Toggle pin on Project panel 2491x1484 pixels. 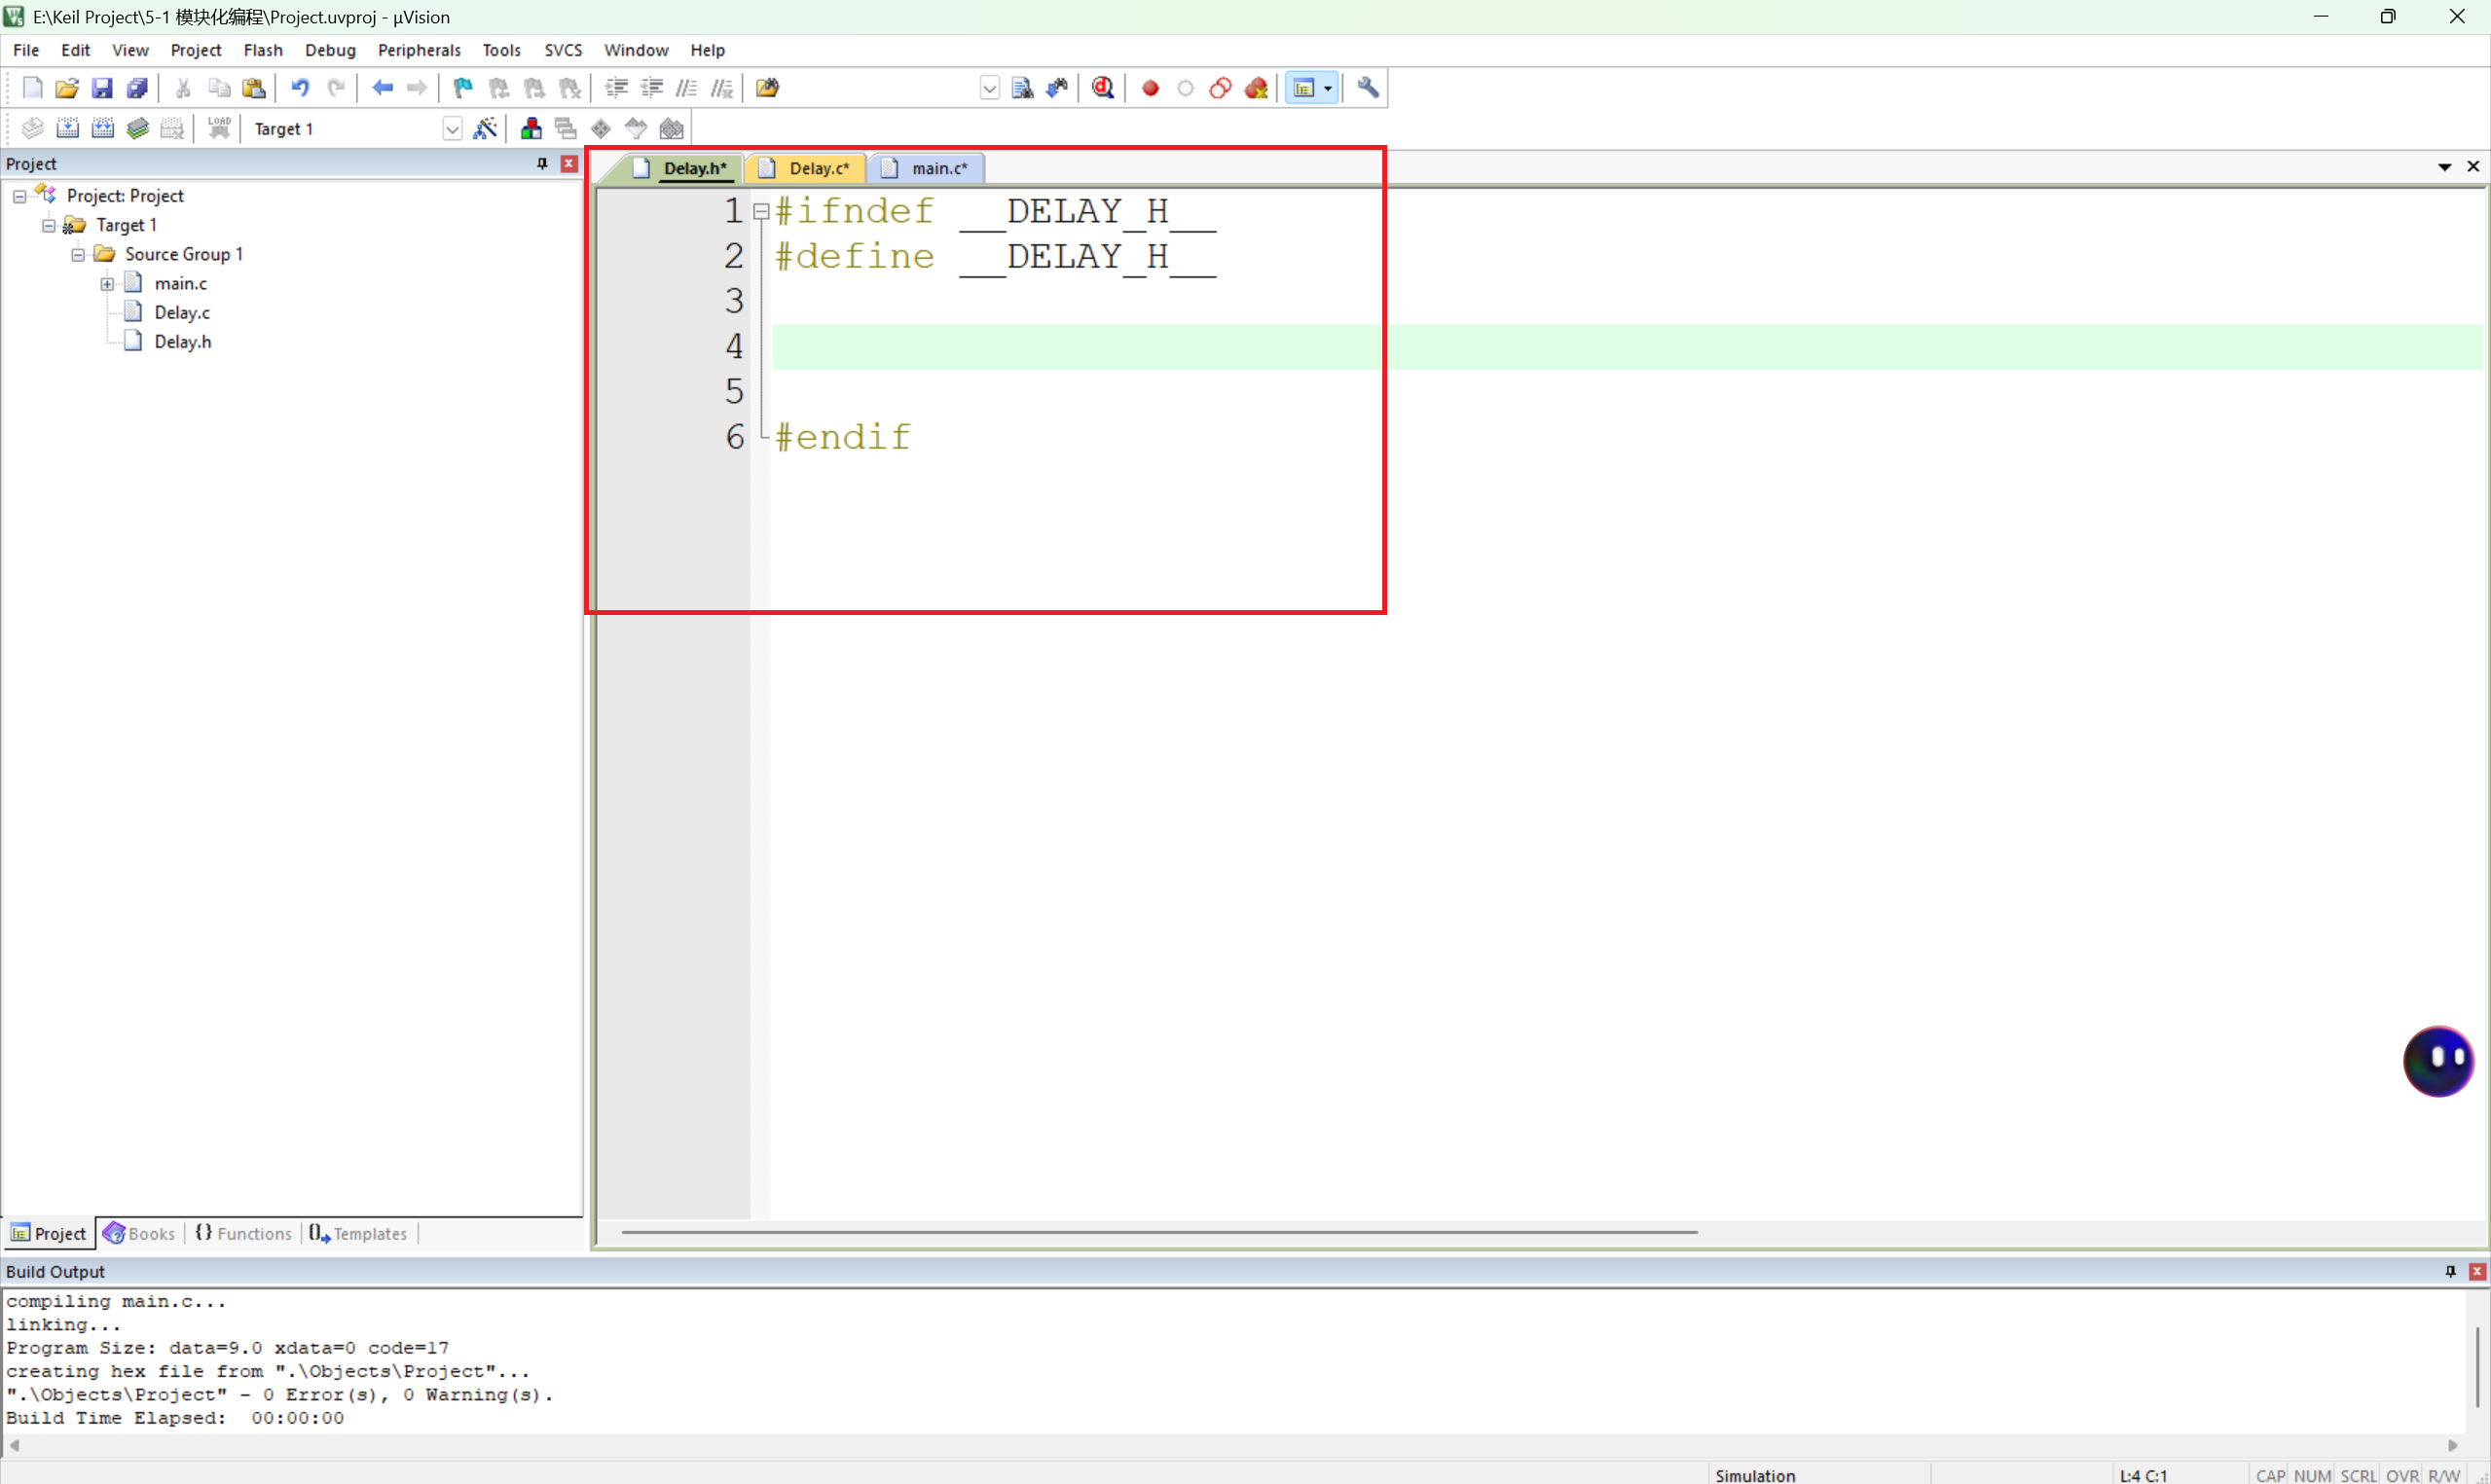coord(543,164)
